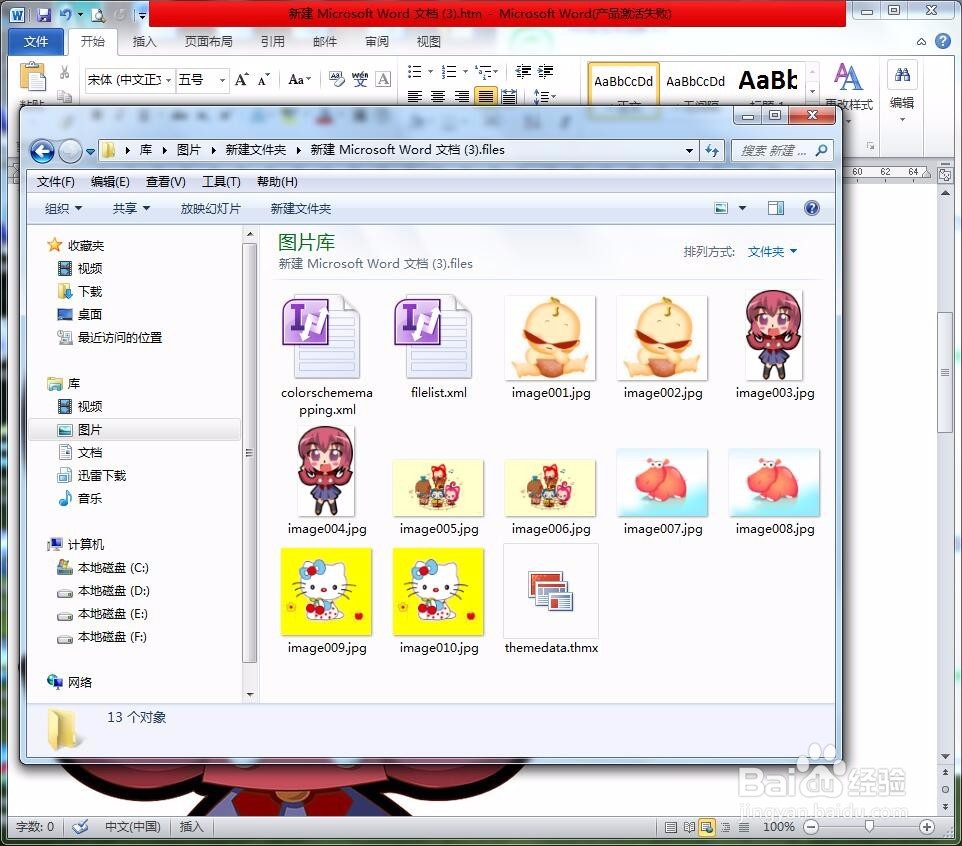The image size is (962, 846).
Task: Click 新建文件夹 button in Explorer toolbar
Action: 301,209
